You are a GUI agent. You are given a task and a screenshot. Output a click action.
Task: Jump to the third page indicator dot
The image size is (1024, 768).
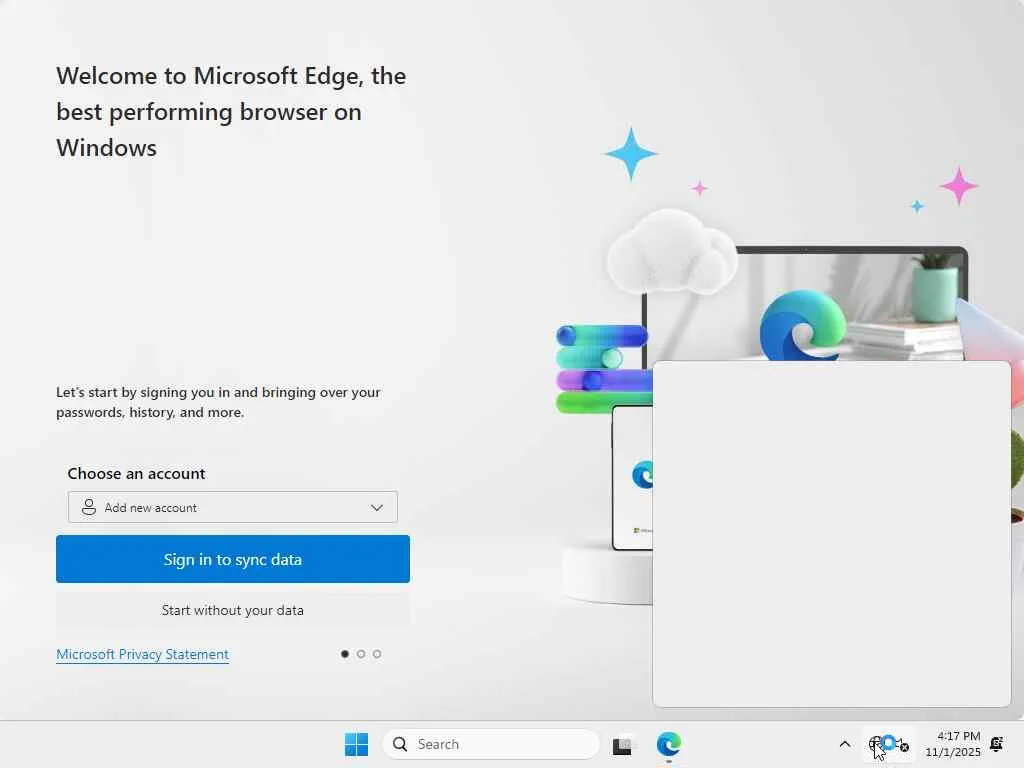[x=377, y=654]
